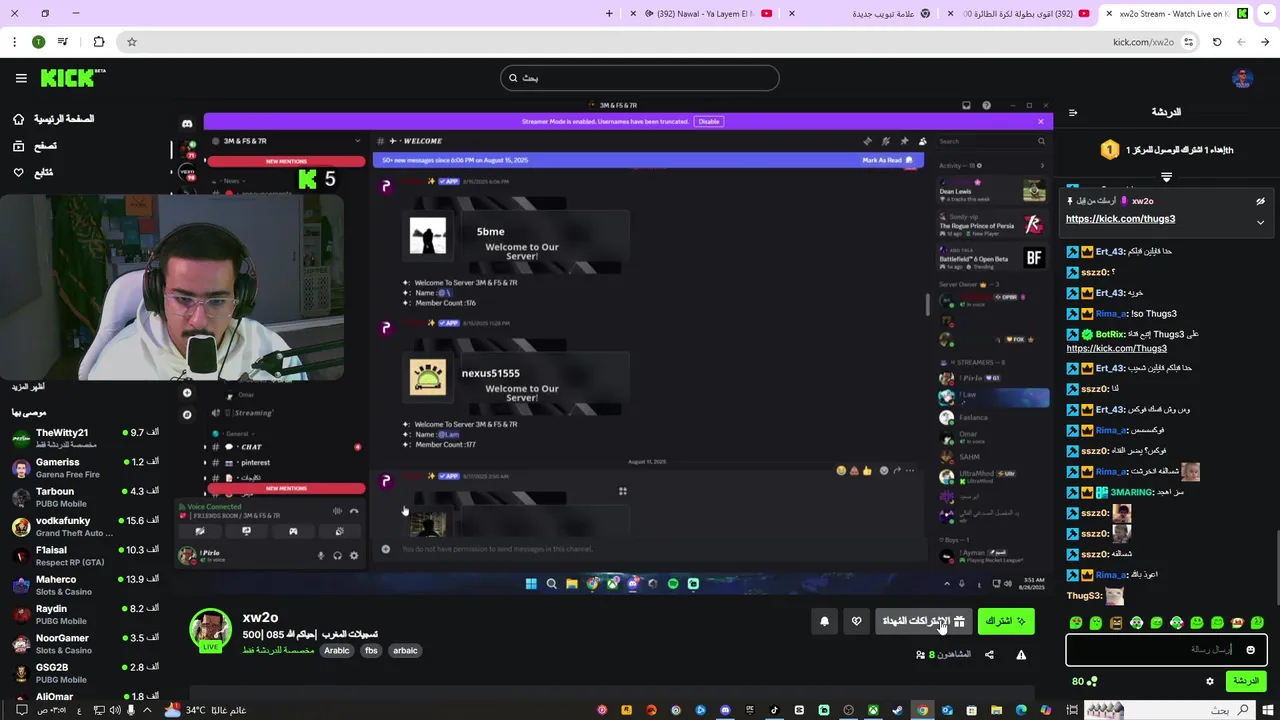Open Chrome media control icon
Image resolution: width=1280 pixels, height=720 pixels.
pos(63,42)
